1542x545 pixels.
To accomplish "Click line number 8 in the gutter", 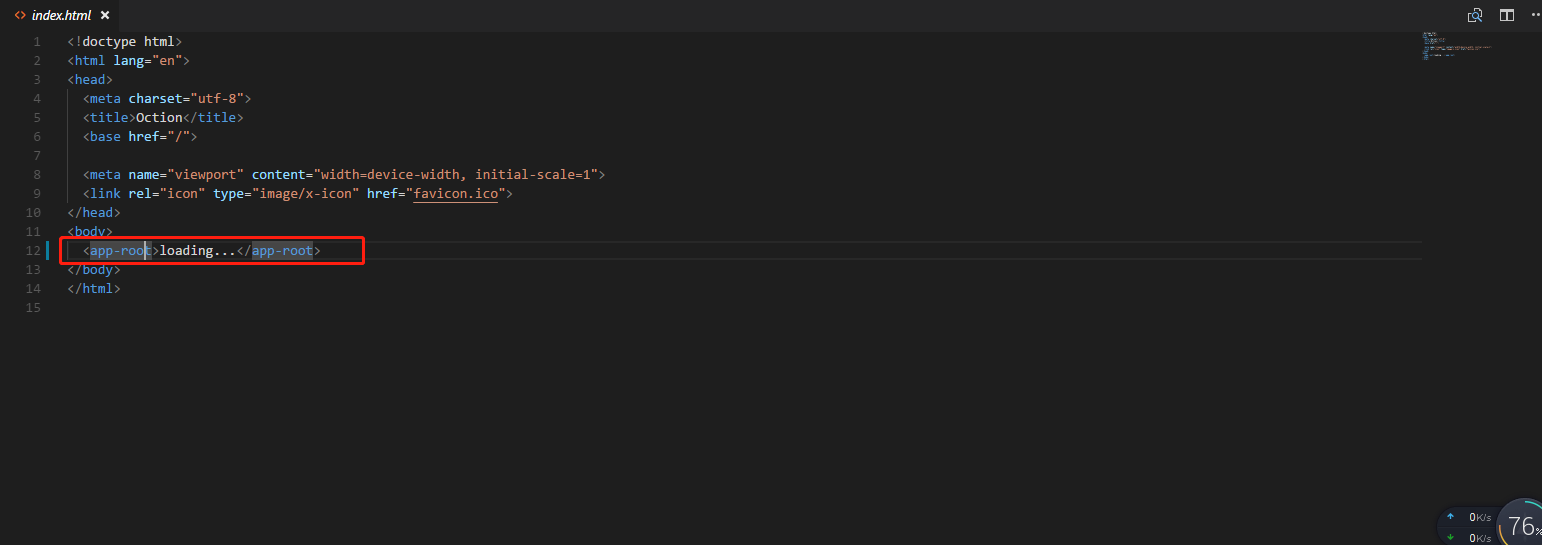I will (37, 175).
